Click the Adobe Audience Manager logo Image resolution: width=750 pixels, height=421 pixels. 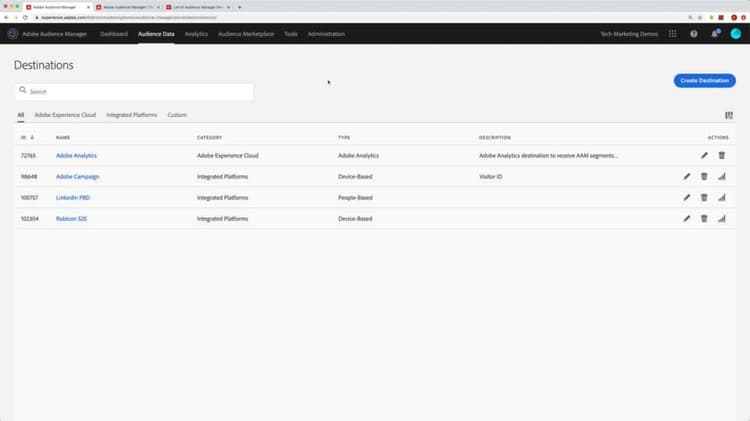coord(12,33)
